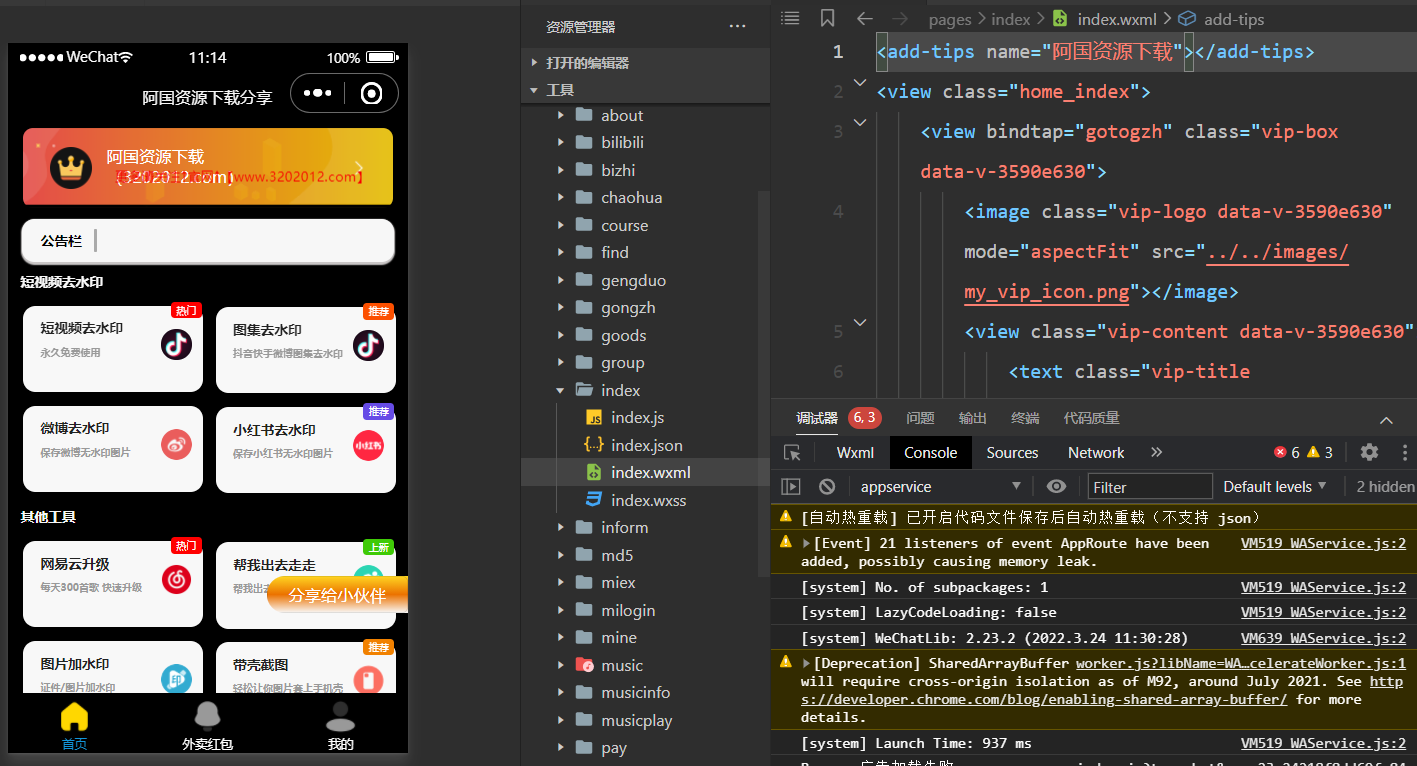The image size is (1417, 766).
Task: Tap the 微博去水印 Weibo icon
Action: click(176, 444)
